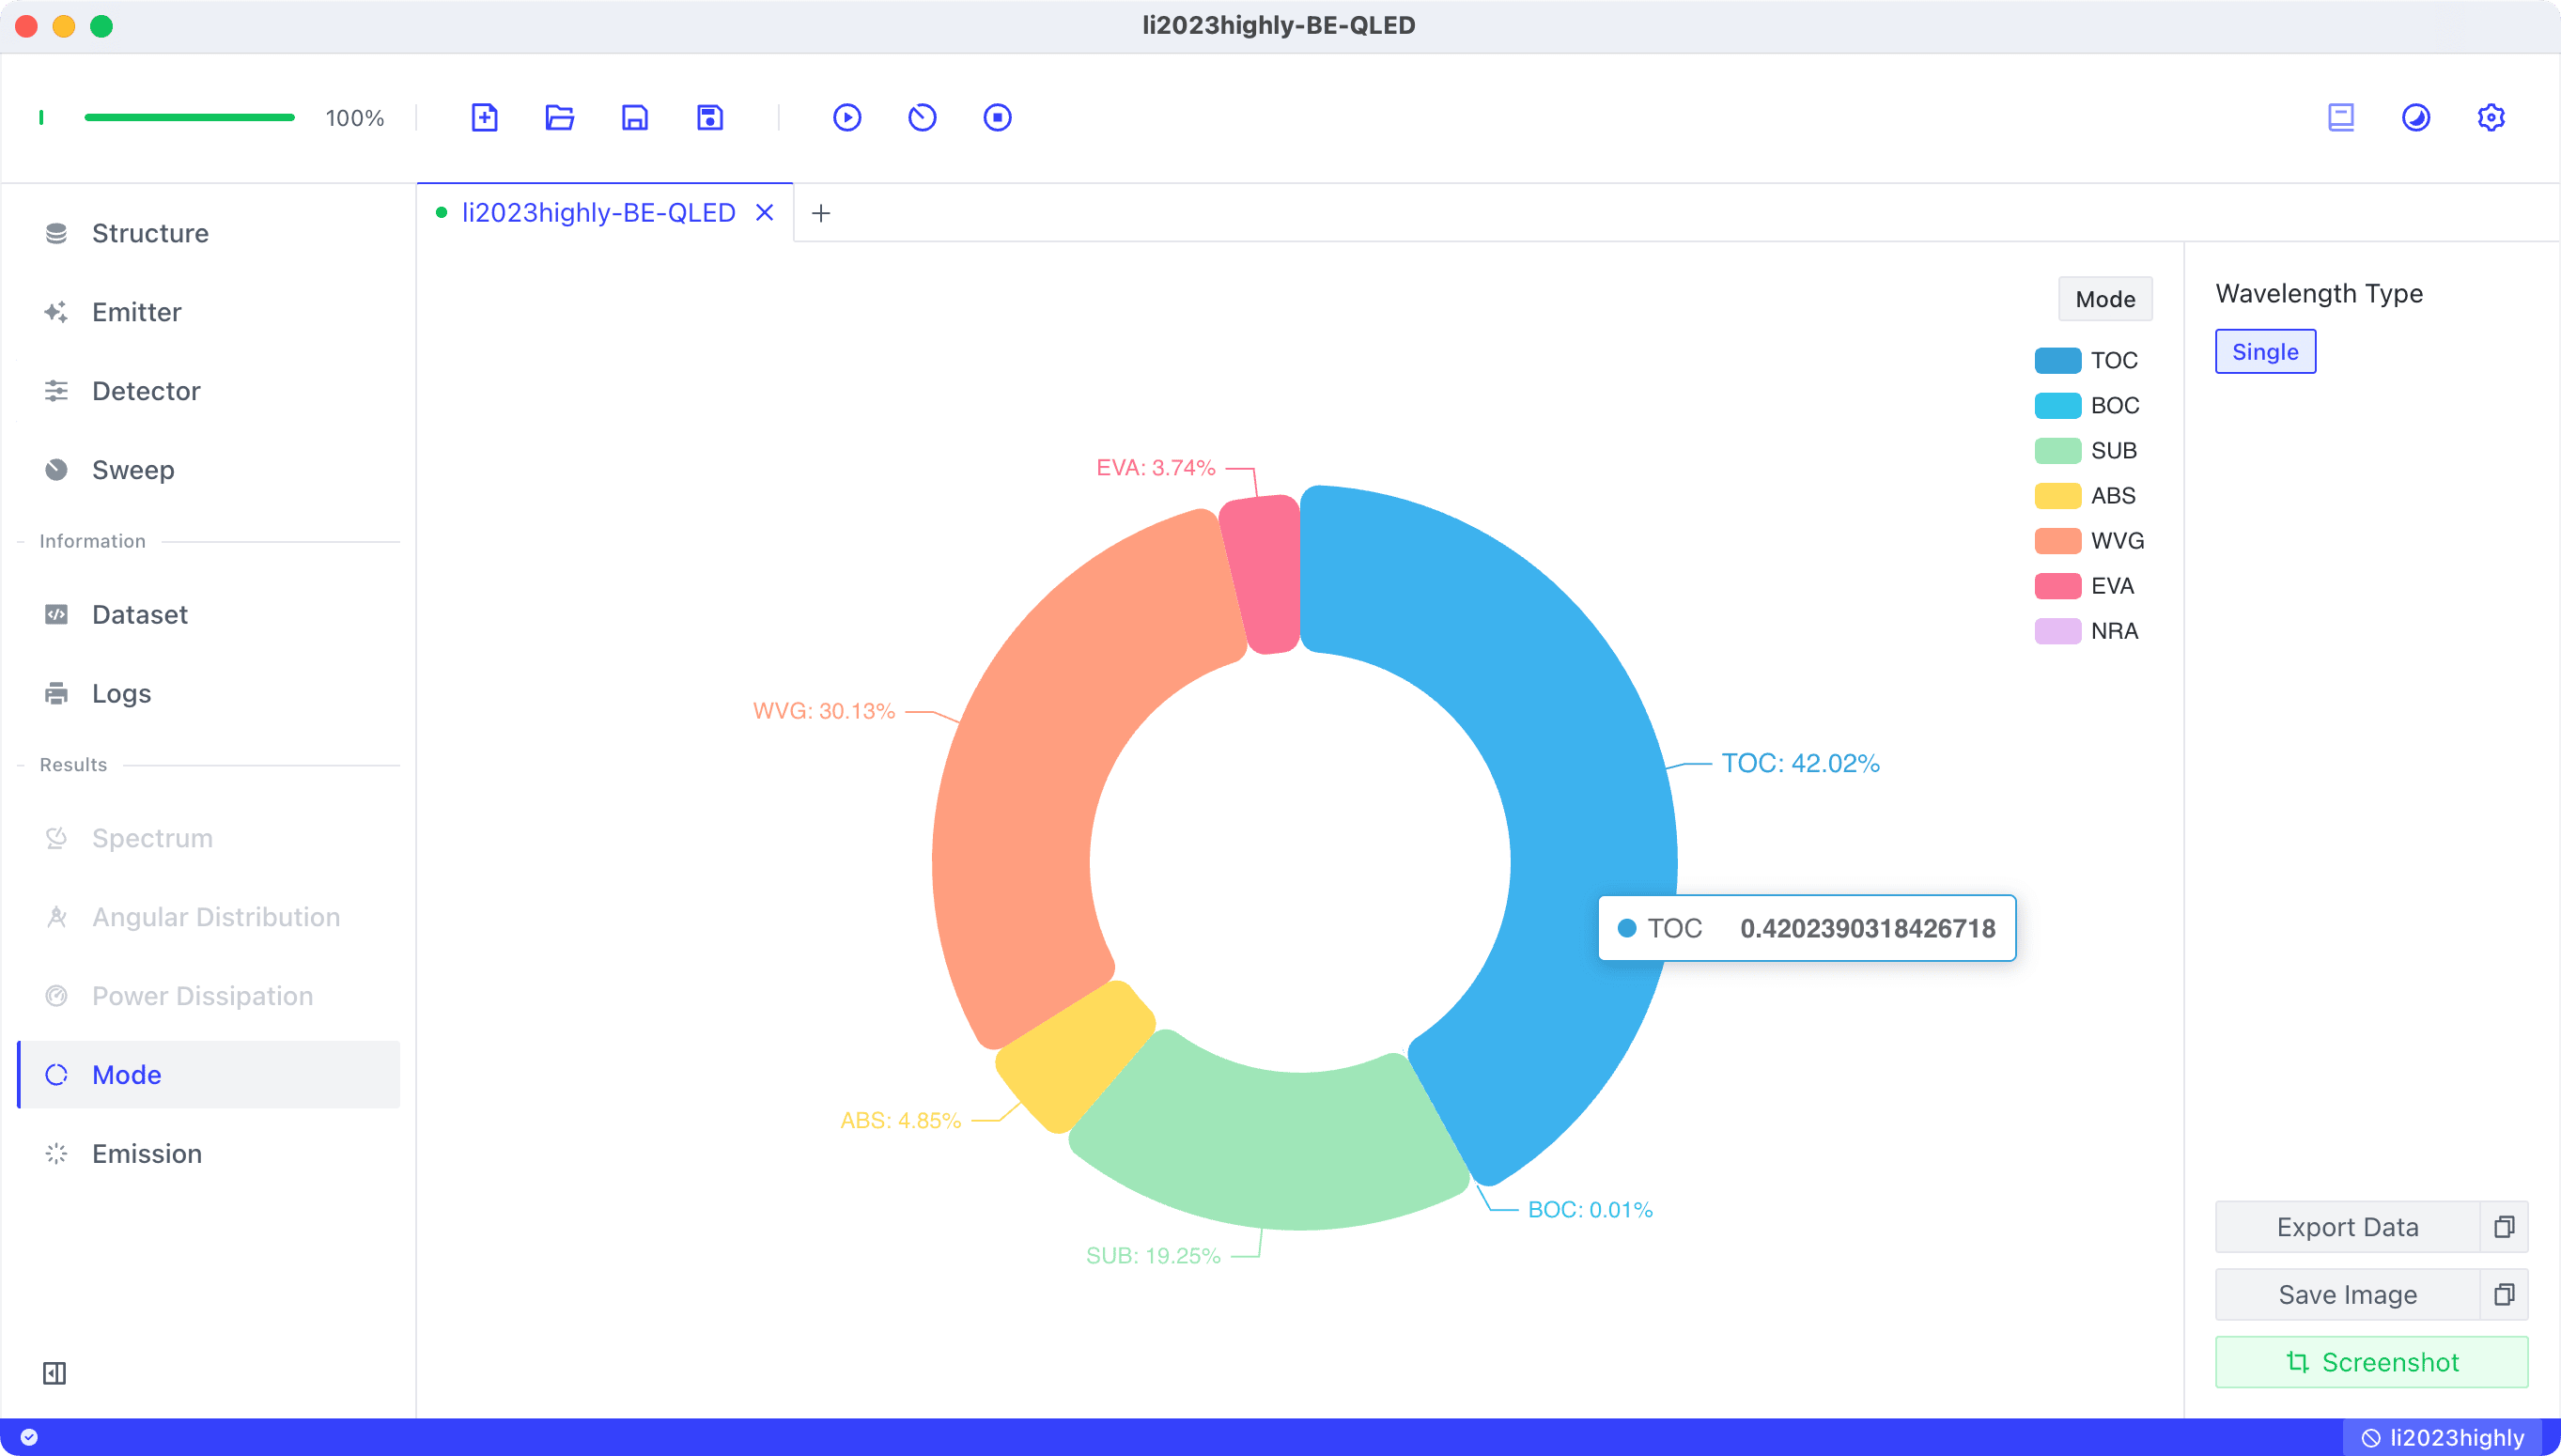This screenshot has width=2561, height=1456.
Task: Open the Emitter section
Action: pos(209,312)
